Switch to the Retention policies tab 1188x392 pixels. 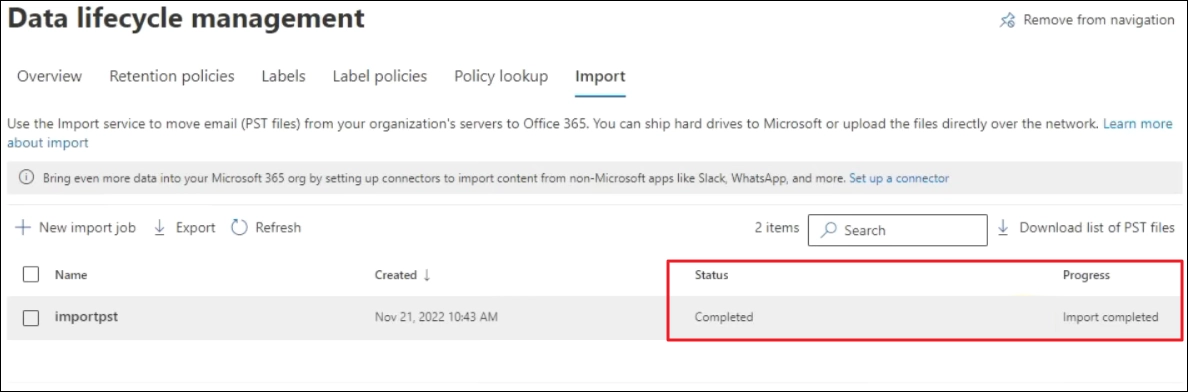pos(172,76)
